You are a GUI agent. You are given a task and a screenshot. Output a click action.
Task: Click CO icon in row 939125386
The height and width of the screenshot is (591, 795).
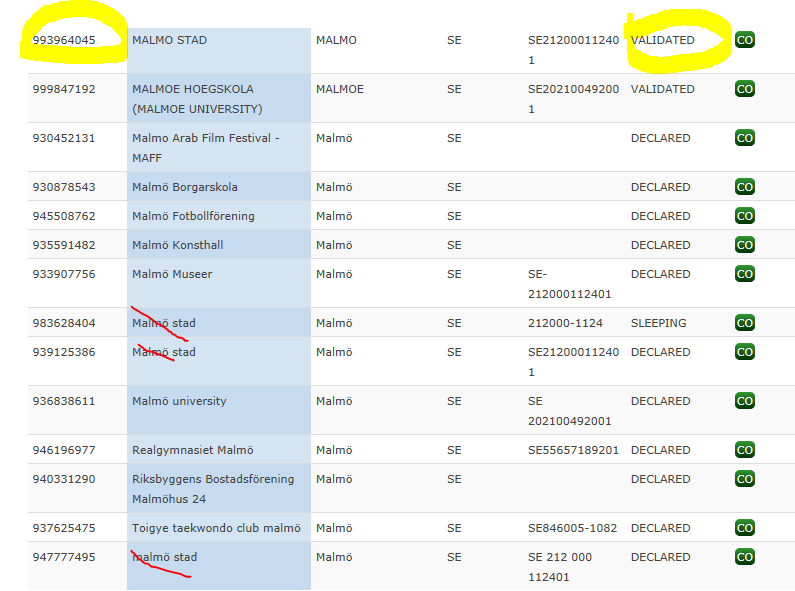pyautogui.click(x=745, y=352)
